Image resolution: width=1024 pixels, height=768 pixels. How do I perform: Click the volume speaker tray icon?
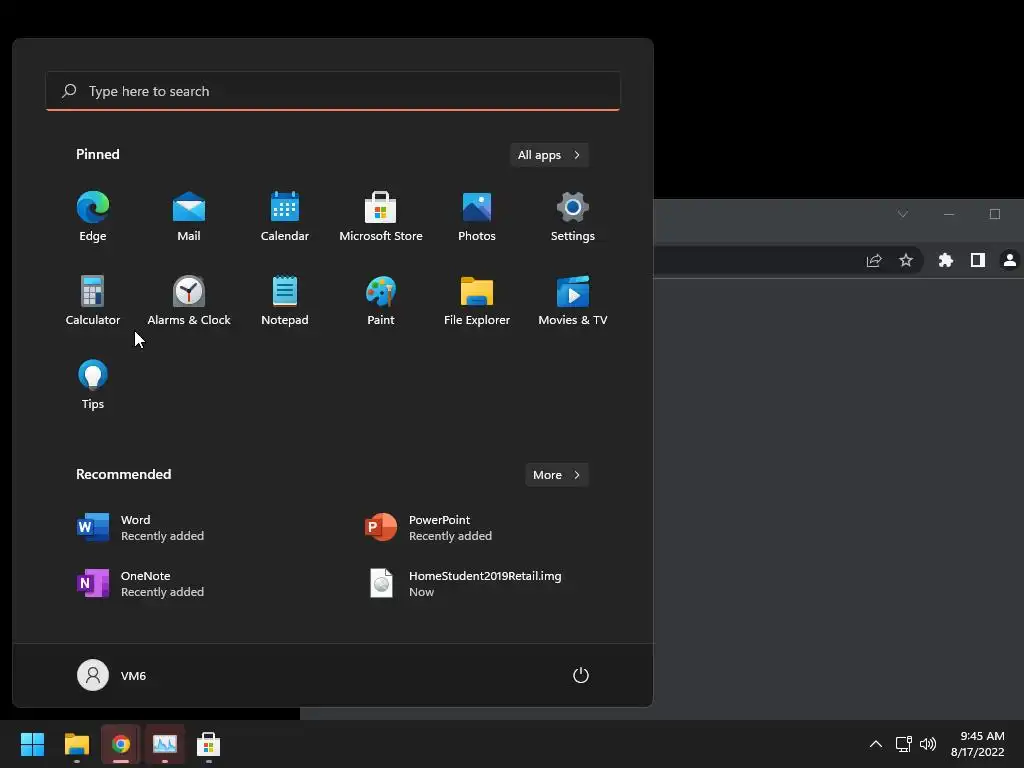click(927, 744)
